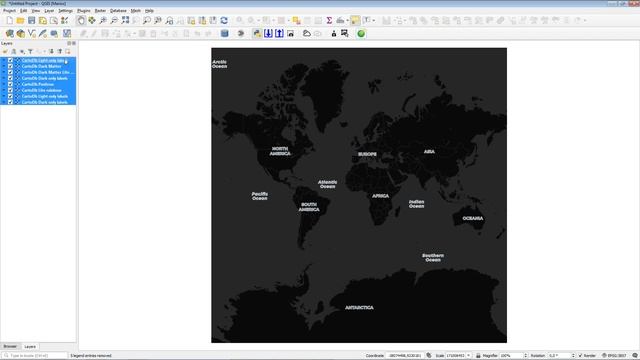The width and height of the screenshot is (640, 360).
Task: Activate the Zoom Out tool
Action: click(x=114, y=20)
